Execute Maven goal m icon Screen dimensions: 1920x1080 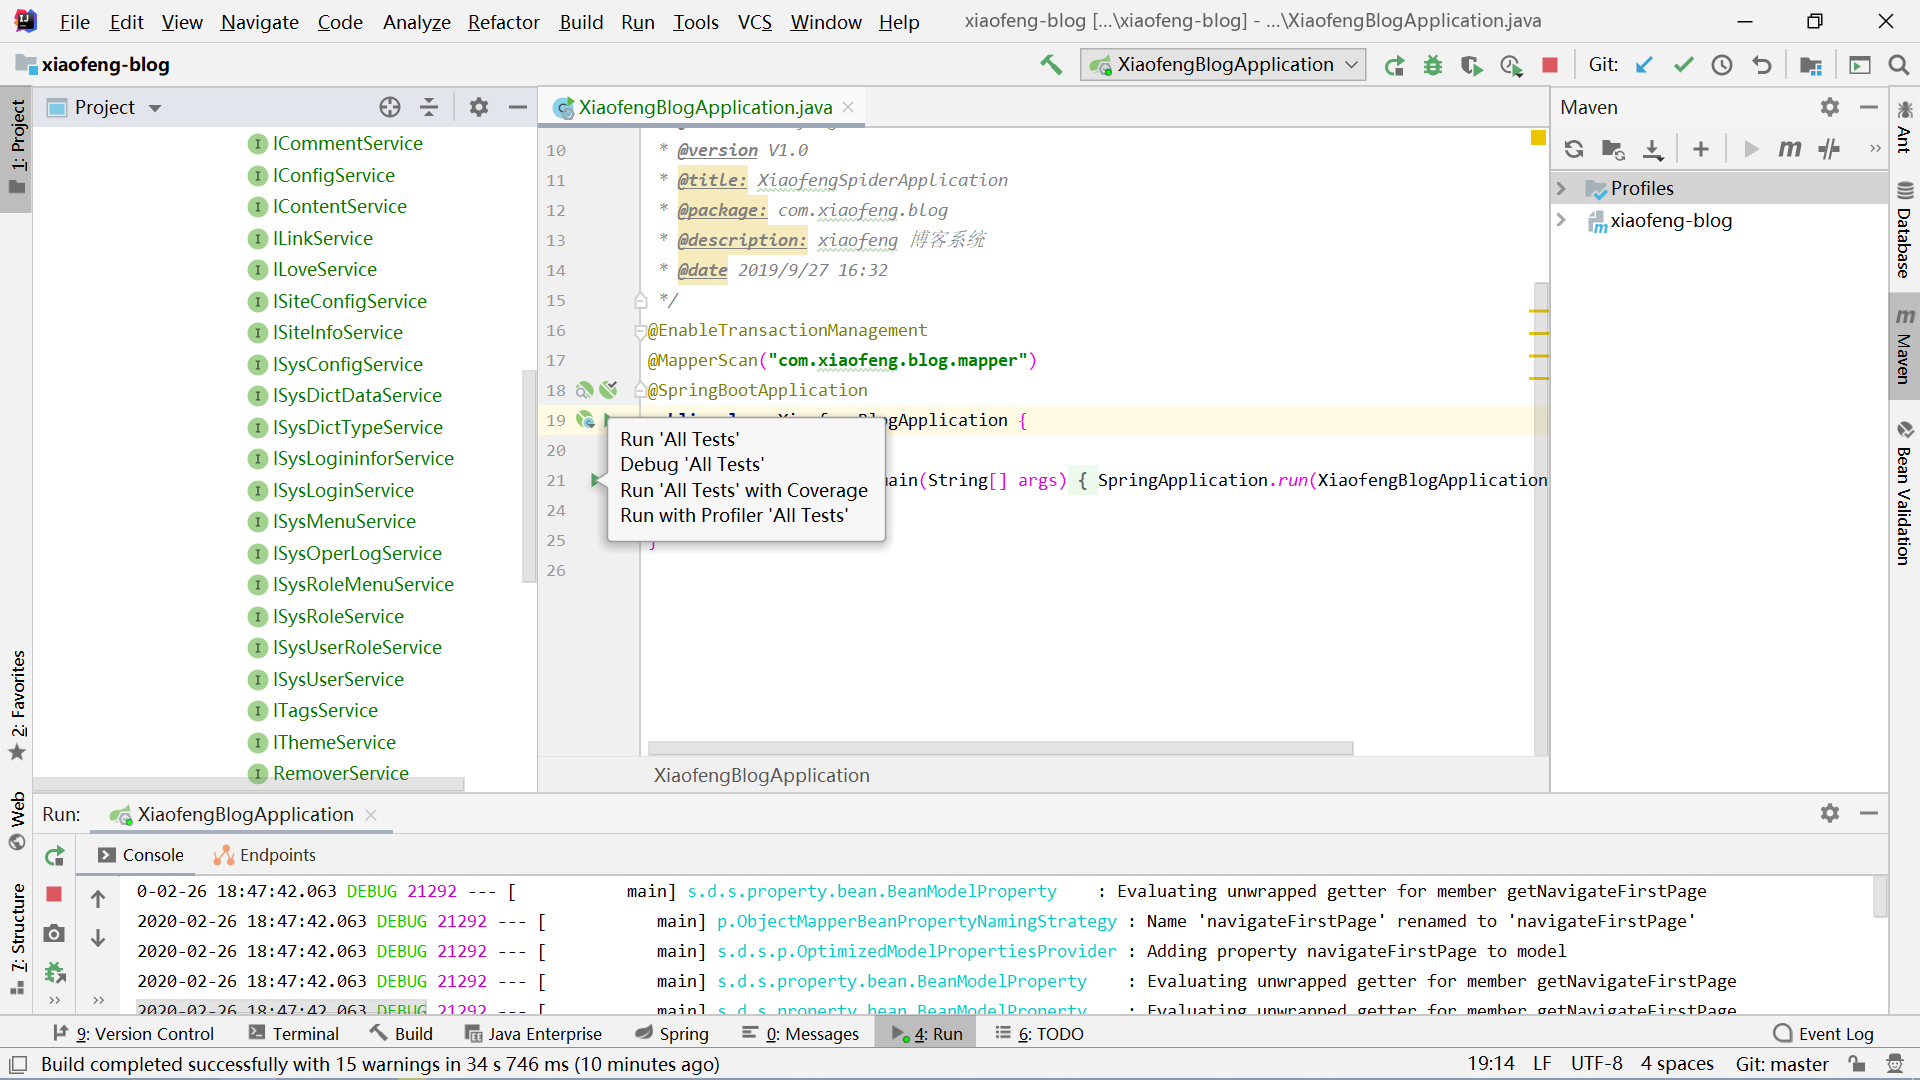[x=1790, y=149]
